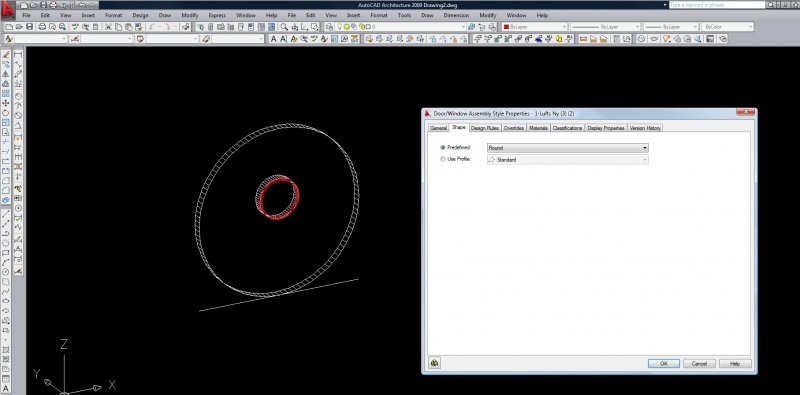
Task: Click OK in the style properties dialog
Action: pyautogui.click(x=664, y=363)
